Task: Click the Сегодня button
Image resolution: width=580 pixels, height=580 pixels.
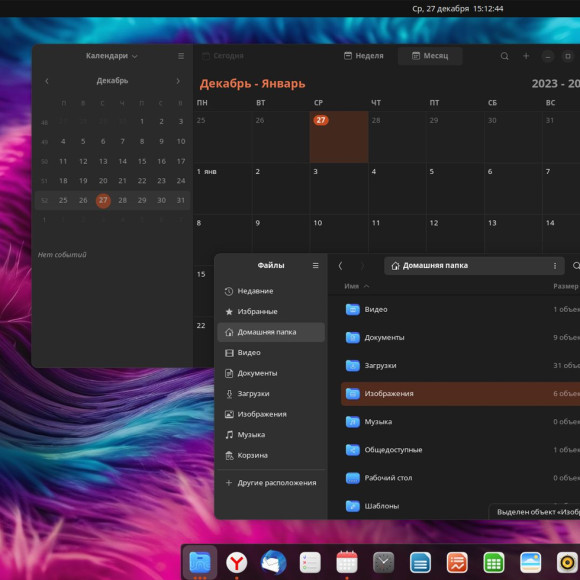Action: 223,56
